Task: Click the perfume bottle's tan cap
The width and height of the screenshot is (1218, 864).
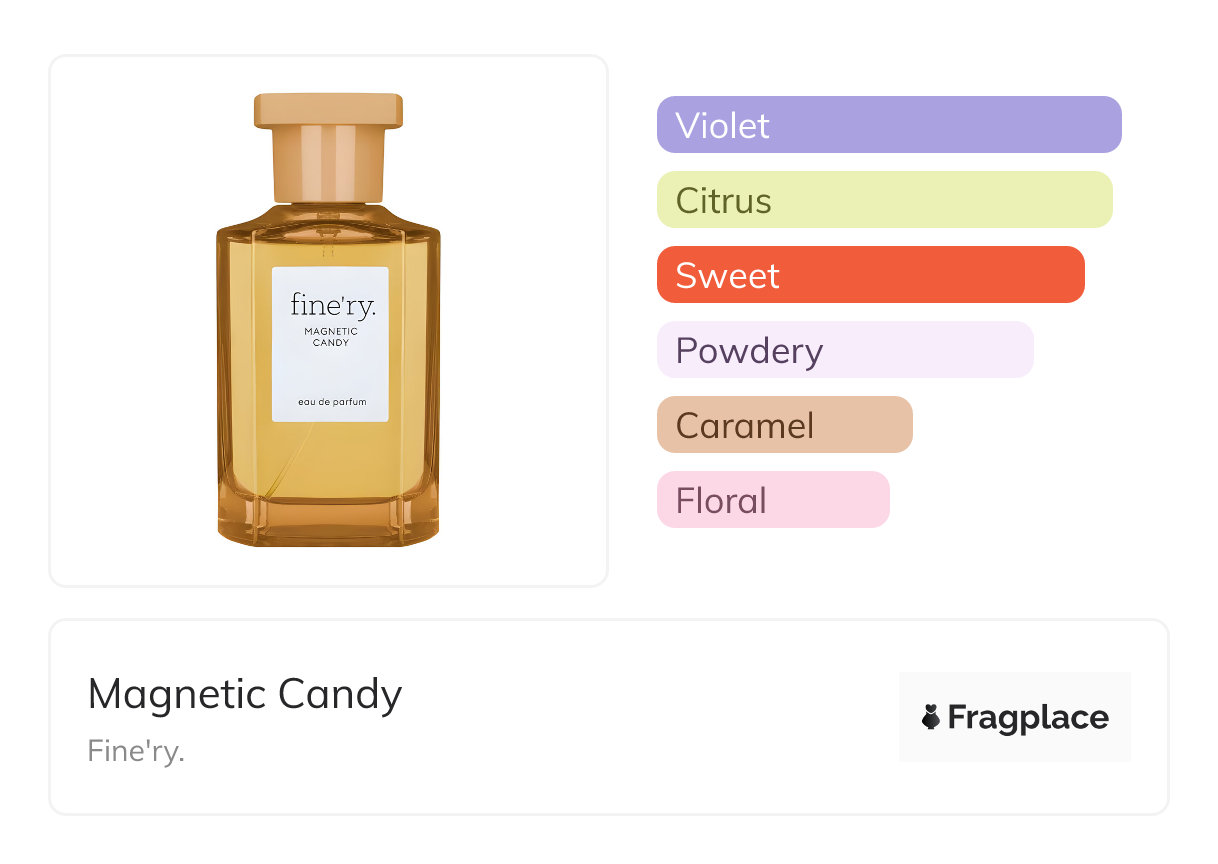Action: (x=328, y=145)
